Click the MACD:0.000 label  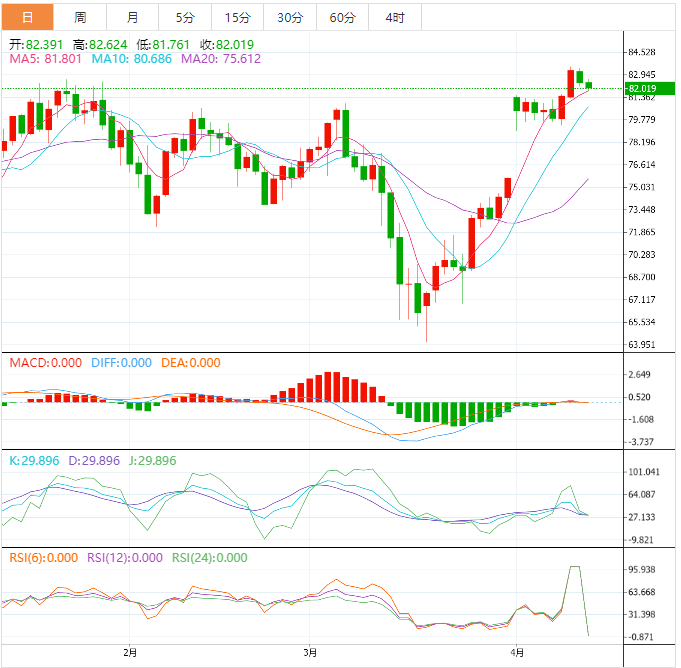point(45,363)
